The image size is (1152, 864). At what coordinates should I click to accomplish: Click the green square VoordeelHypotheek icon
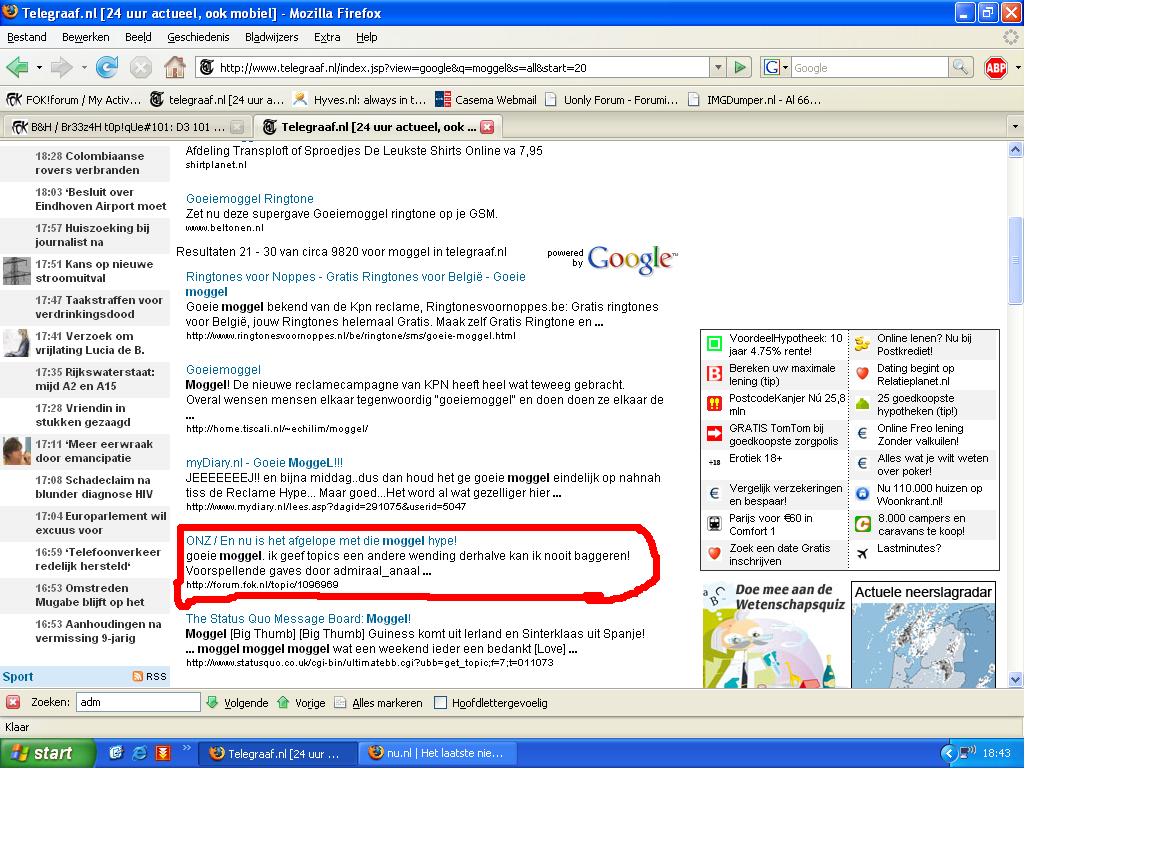(714, 344)
